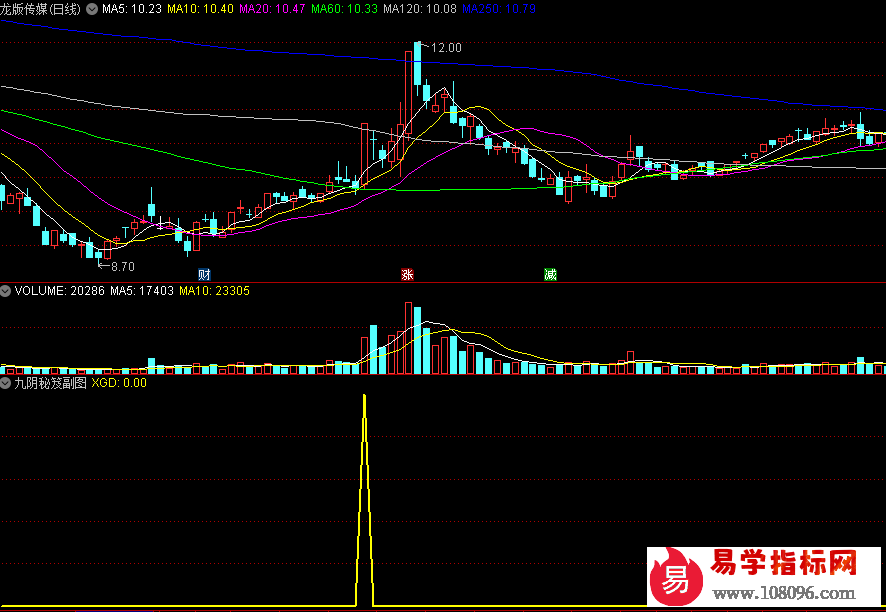Open the VOLUME panel dropdown arrow
The width and height of the screenshot is (886, 612).
click(6, 291)
